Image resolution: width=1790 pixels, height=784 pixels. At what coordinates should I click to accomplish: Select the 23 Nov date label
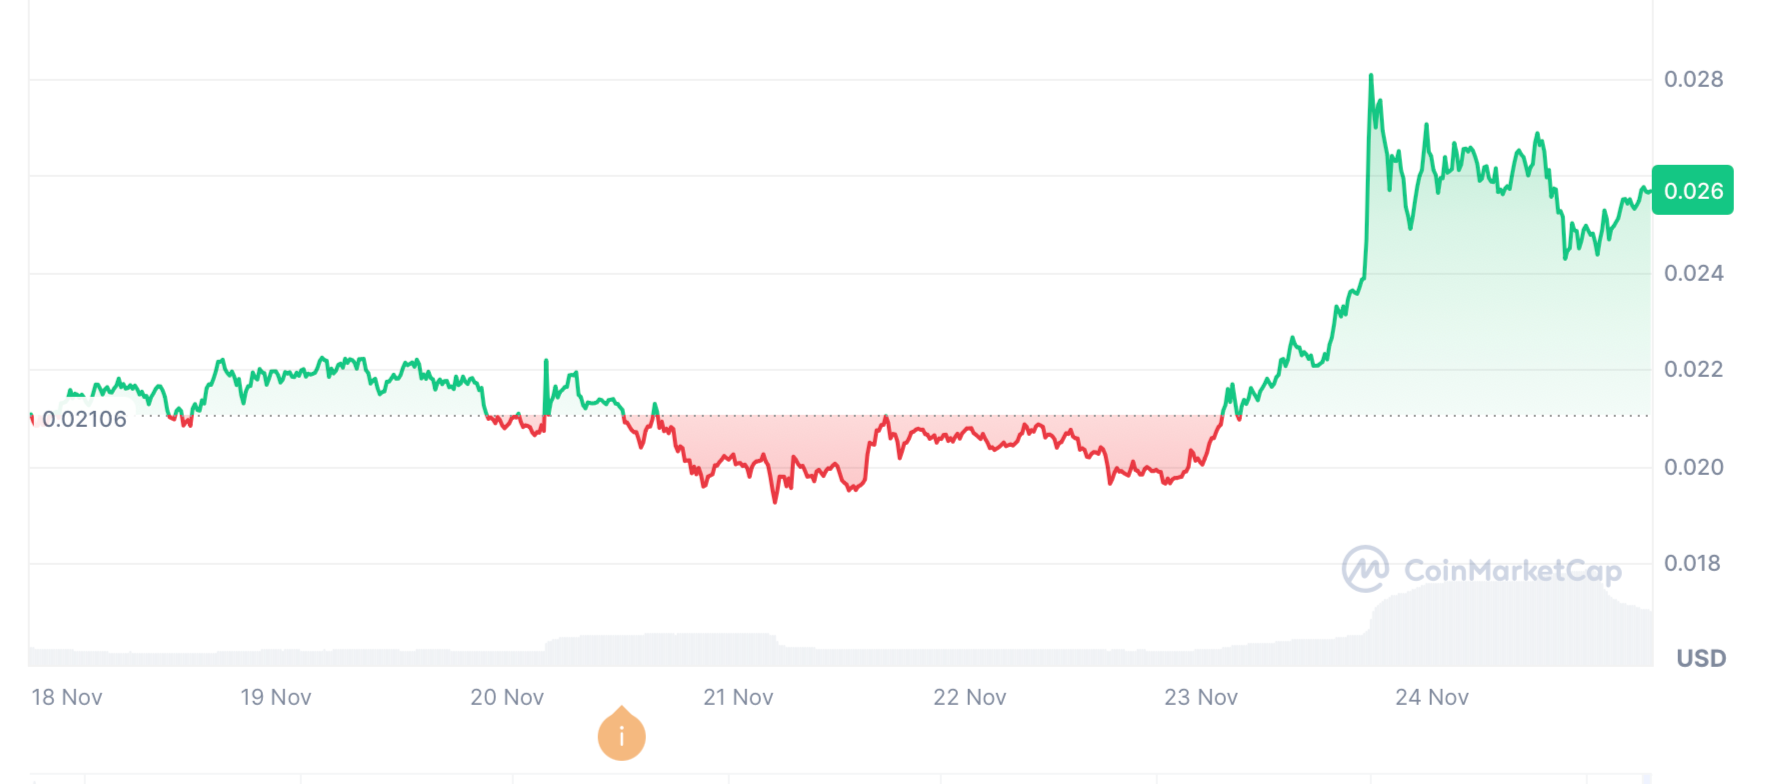point(1200,697)
